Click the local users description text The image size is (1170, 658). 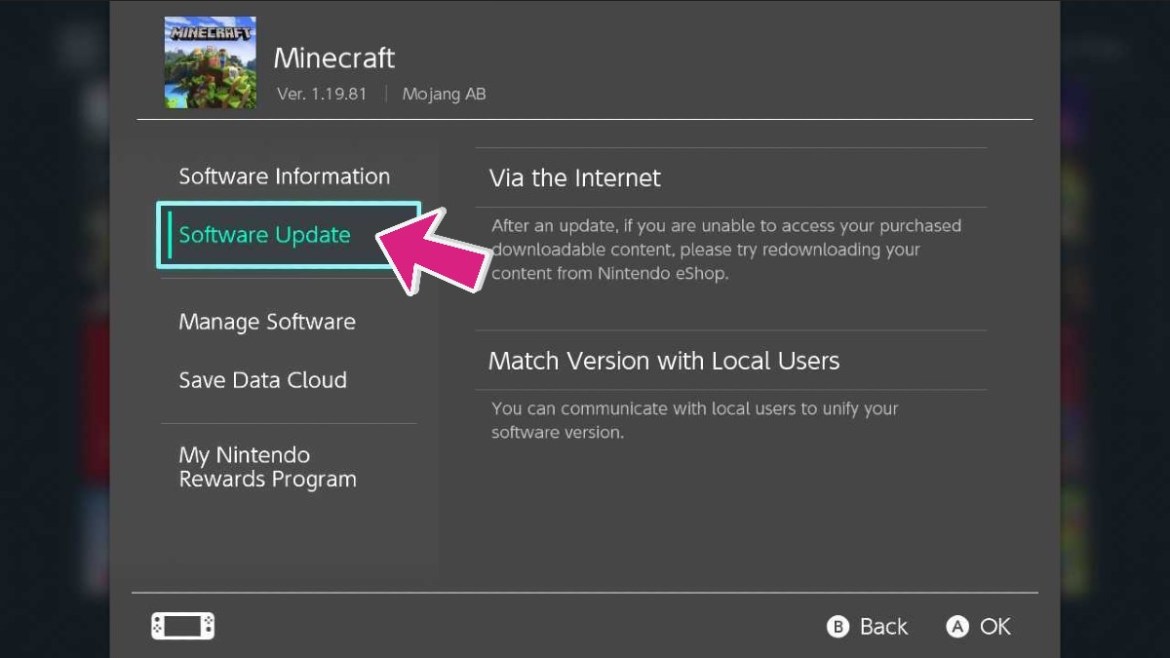pyautogui.click(x=694, y=420)
